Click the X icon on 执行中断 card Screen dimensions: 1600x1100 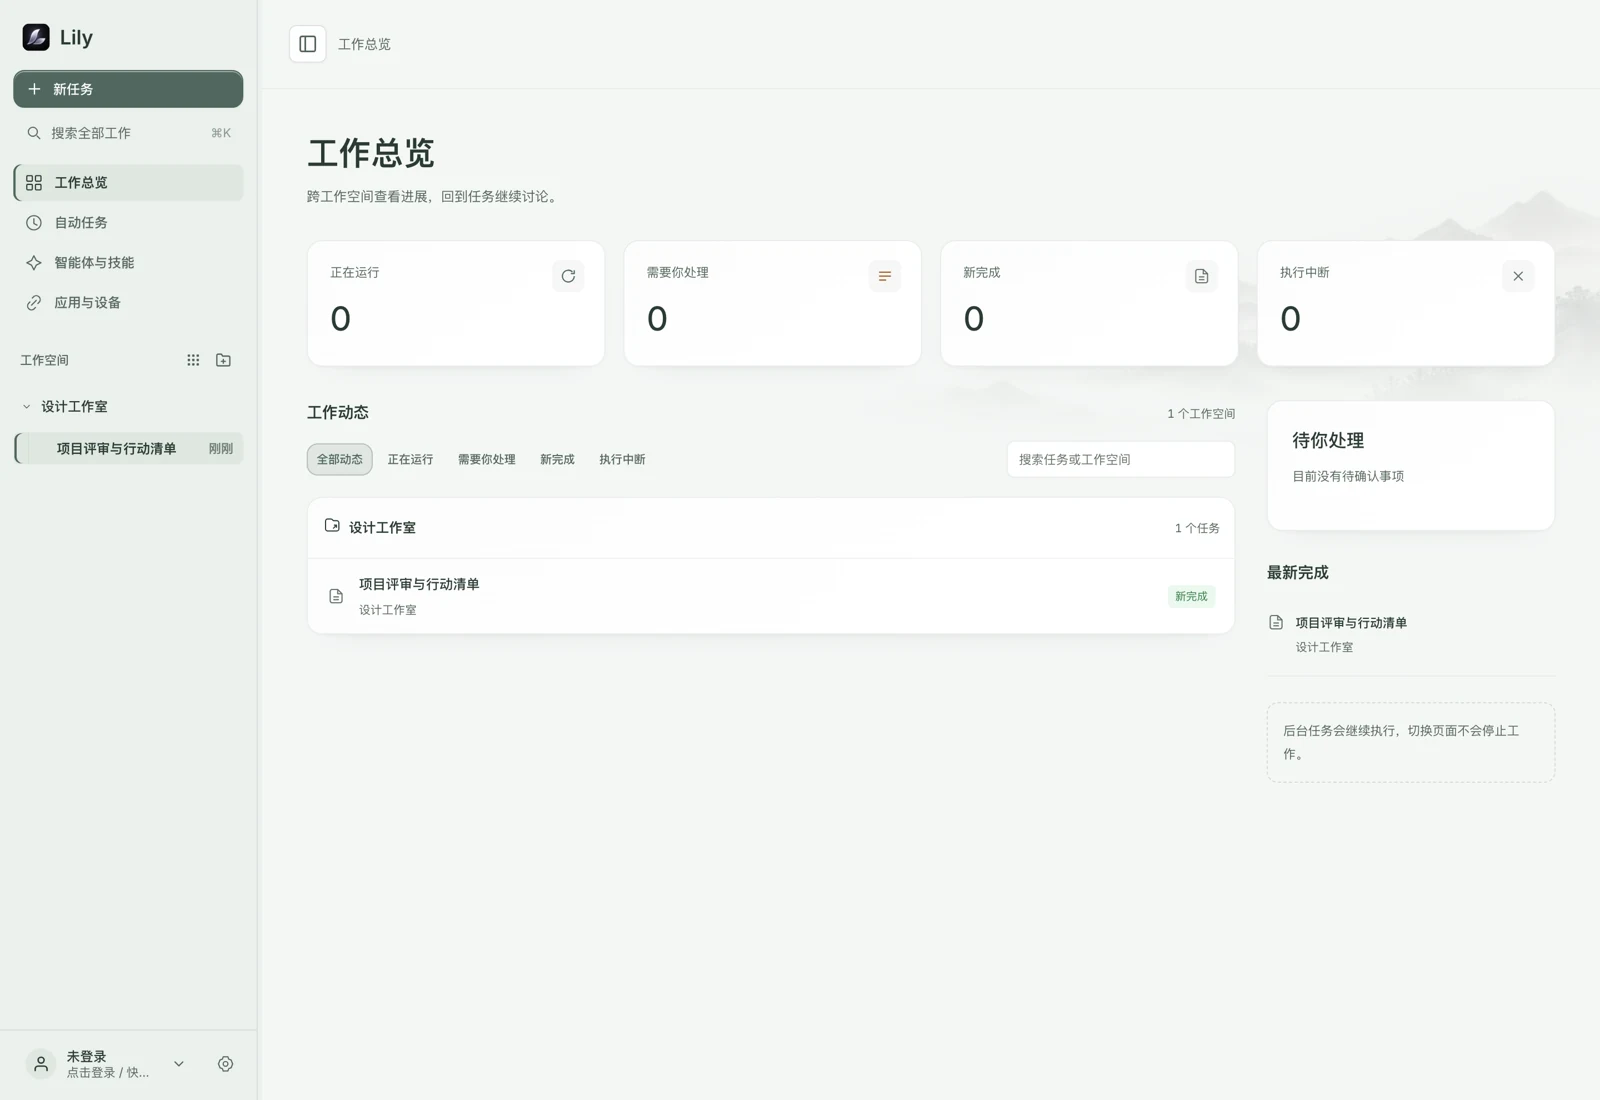(1518, 276)
